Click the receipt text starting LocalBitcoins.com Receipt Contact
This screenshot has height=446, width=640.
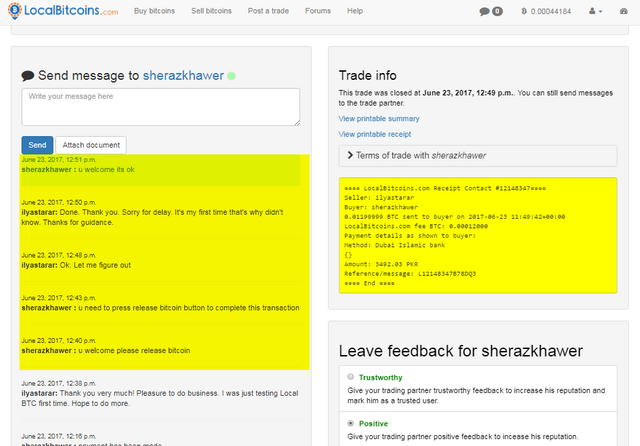coord(445,189)
